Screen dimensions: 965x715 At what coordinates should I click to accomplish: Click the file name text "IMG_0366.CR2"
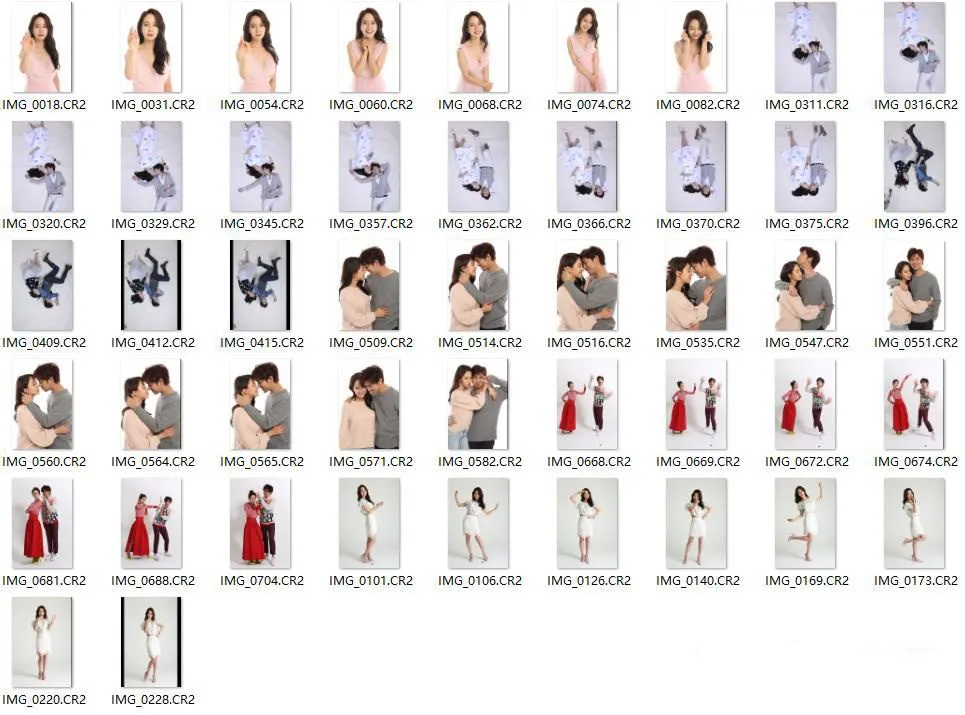pos(588,223)
